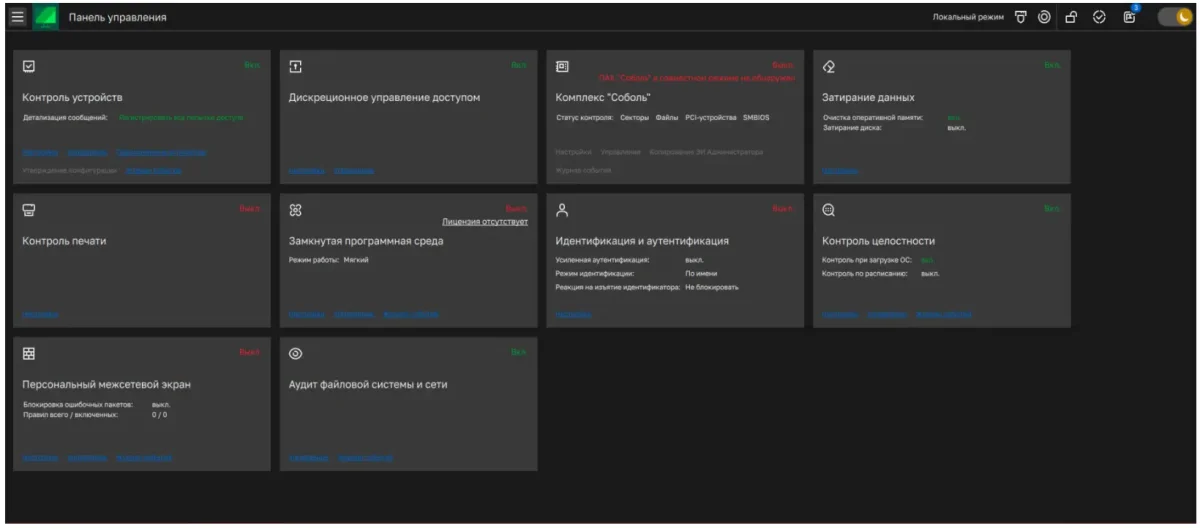Open Настройки link in Персональный межсетевой экран
Image resolution: width=1200 pixels, height=529 pixels.
click(40, 457)
